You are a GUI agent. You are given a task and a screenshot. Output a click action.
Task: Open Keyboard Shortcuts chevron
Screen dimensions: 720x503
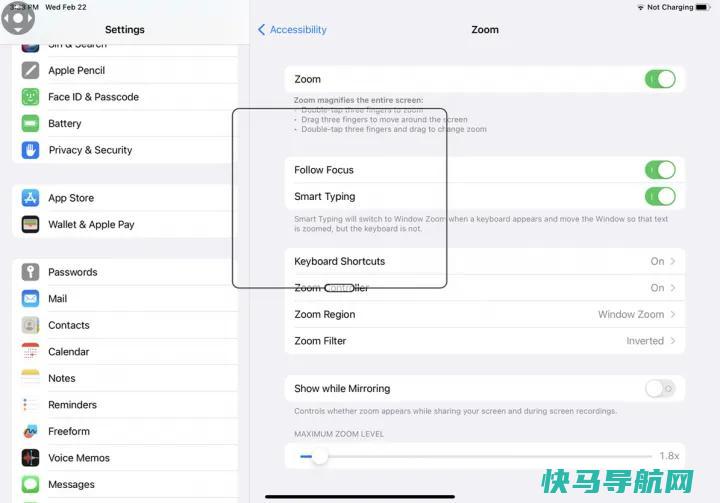click(673, 261)
